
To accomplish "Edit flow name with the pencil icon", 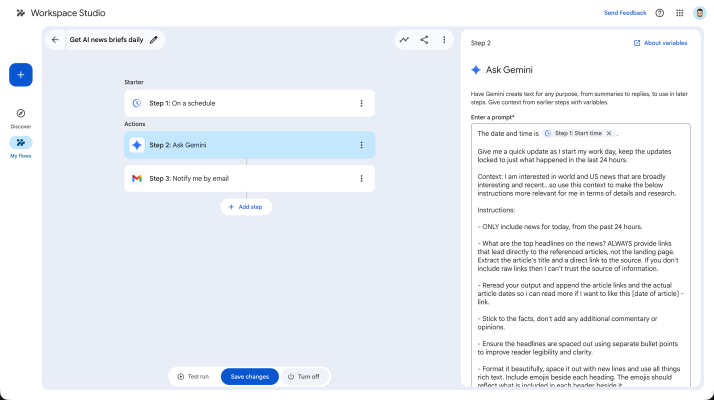I will pyautogui.click(x=154, y=40).
